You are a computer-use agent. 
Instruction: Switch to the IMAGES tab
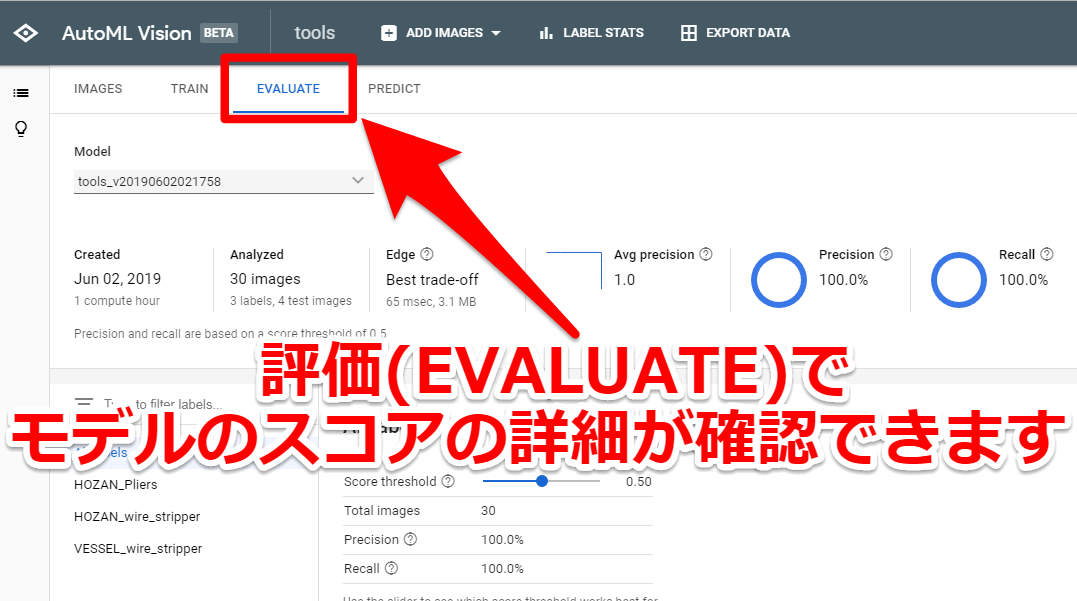[97, 88]
